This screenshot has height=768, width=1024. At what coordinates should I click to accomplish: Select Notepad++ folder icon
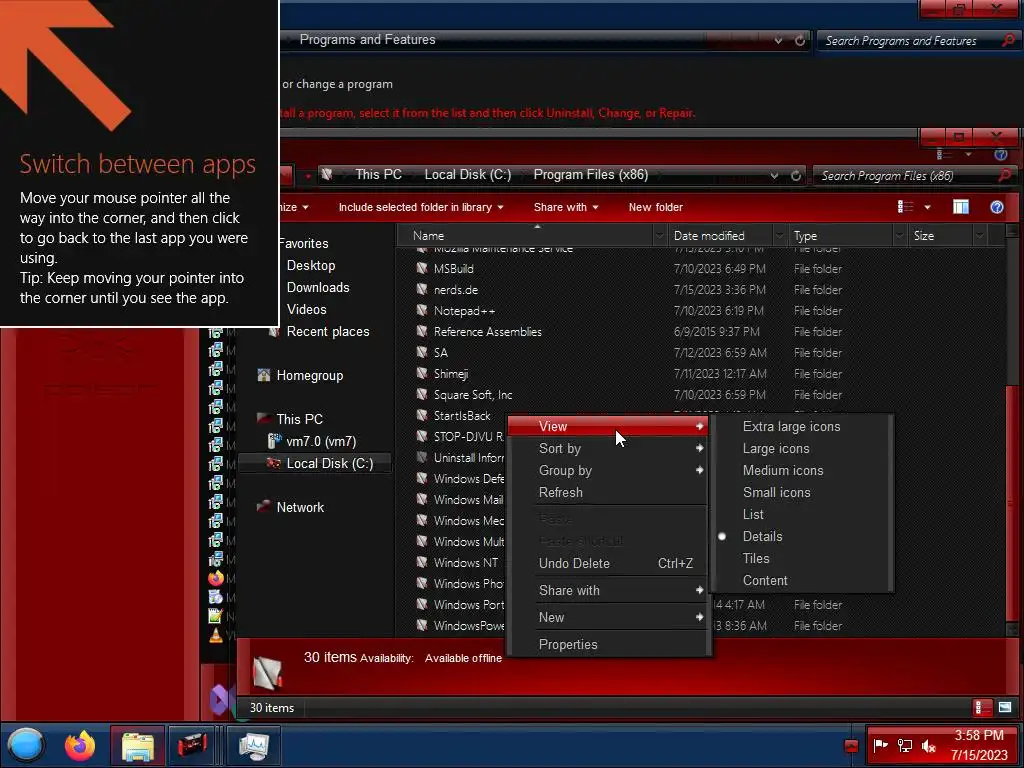(x=422, y=310)
